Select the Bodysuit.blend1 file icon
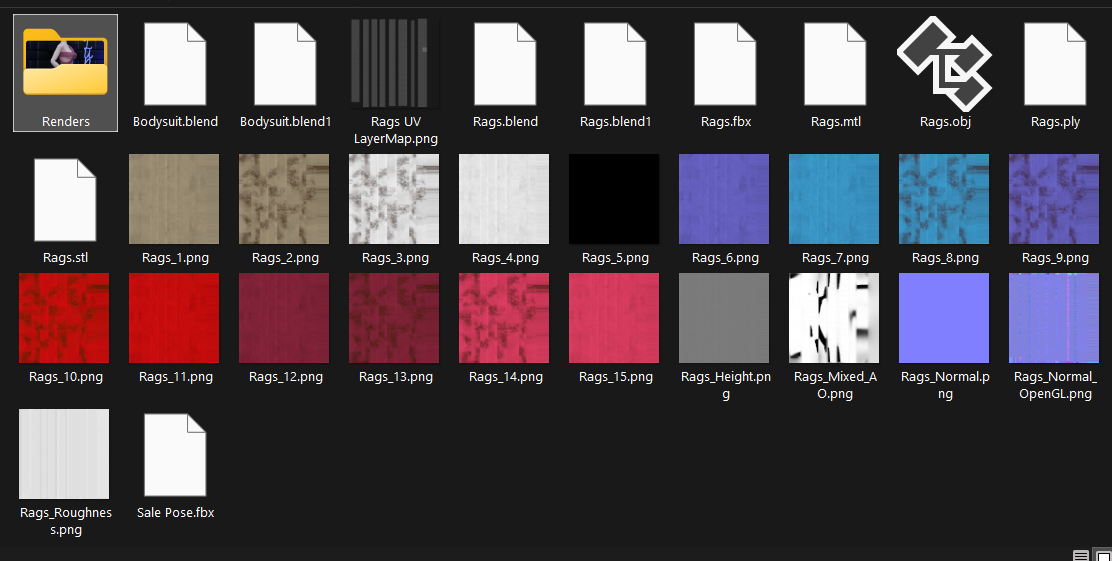1112x561 pixels. click(285, 64)
